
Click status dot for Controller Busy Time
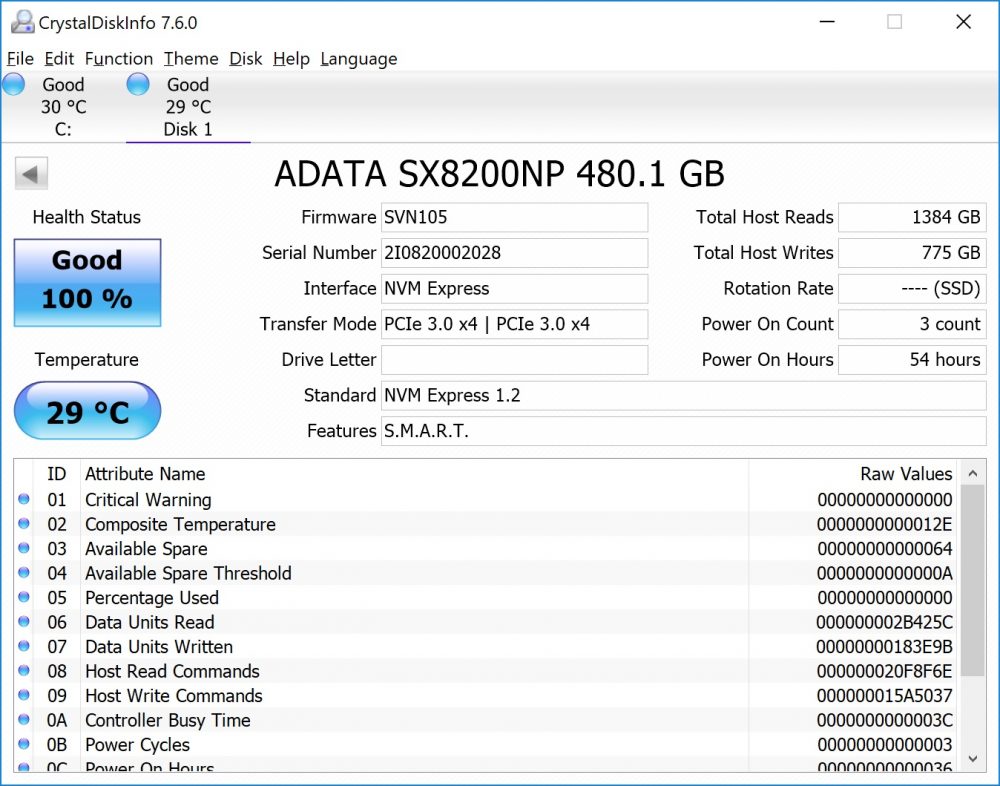[x=24, y=719]
